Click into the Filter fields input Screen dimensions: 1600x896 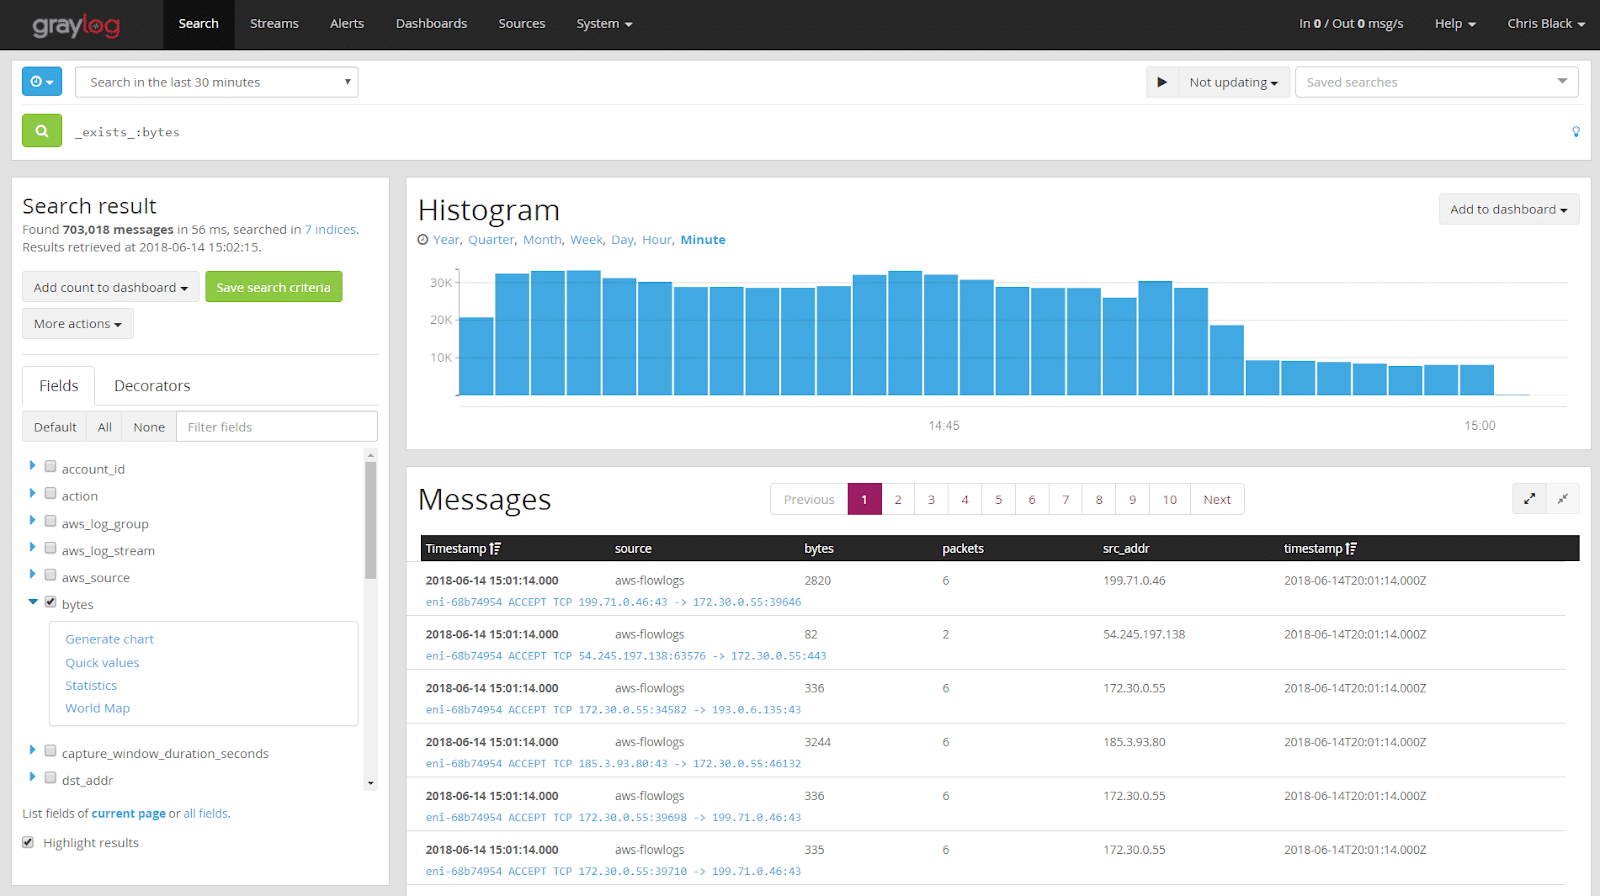276,427
